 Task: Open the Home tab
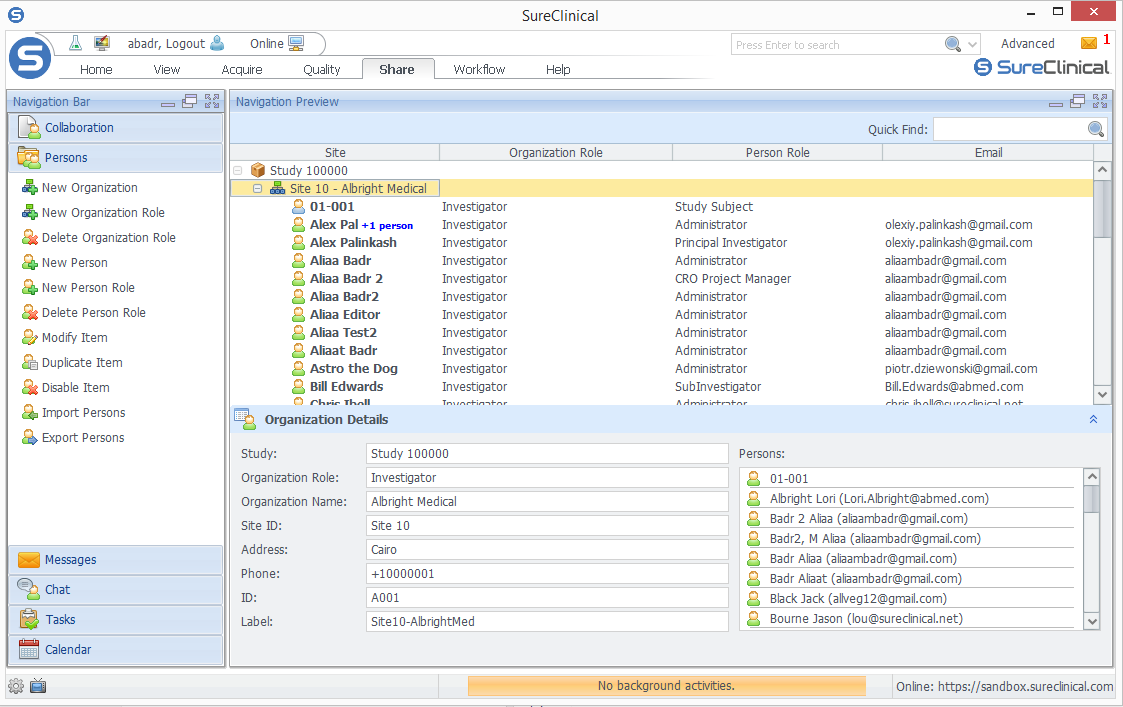tap(96, 69)
